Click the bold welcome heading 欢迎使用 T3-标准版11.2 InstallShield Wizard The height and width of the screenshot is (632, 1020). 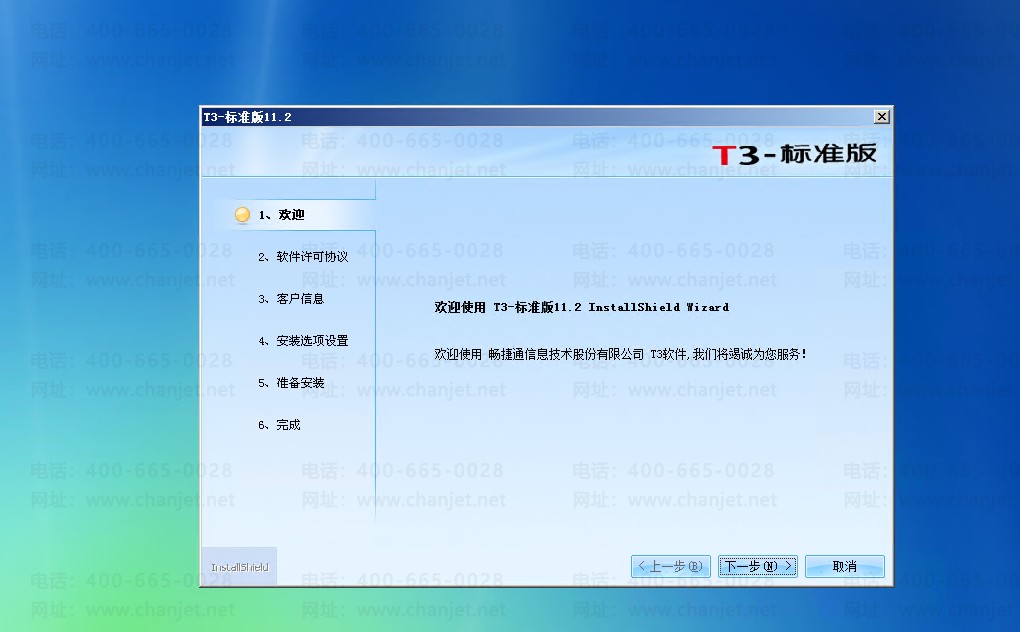click(x=582, y=307)
